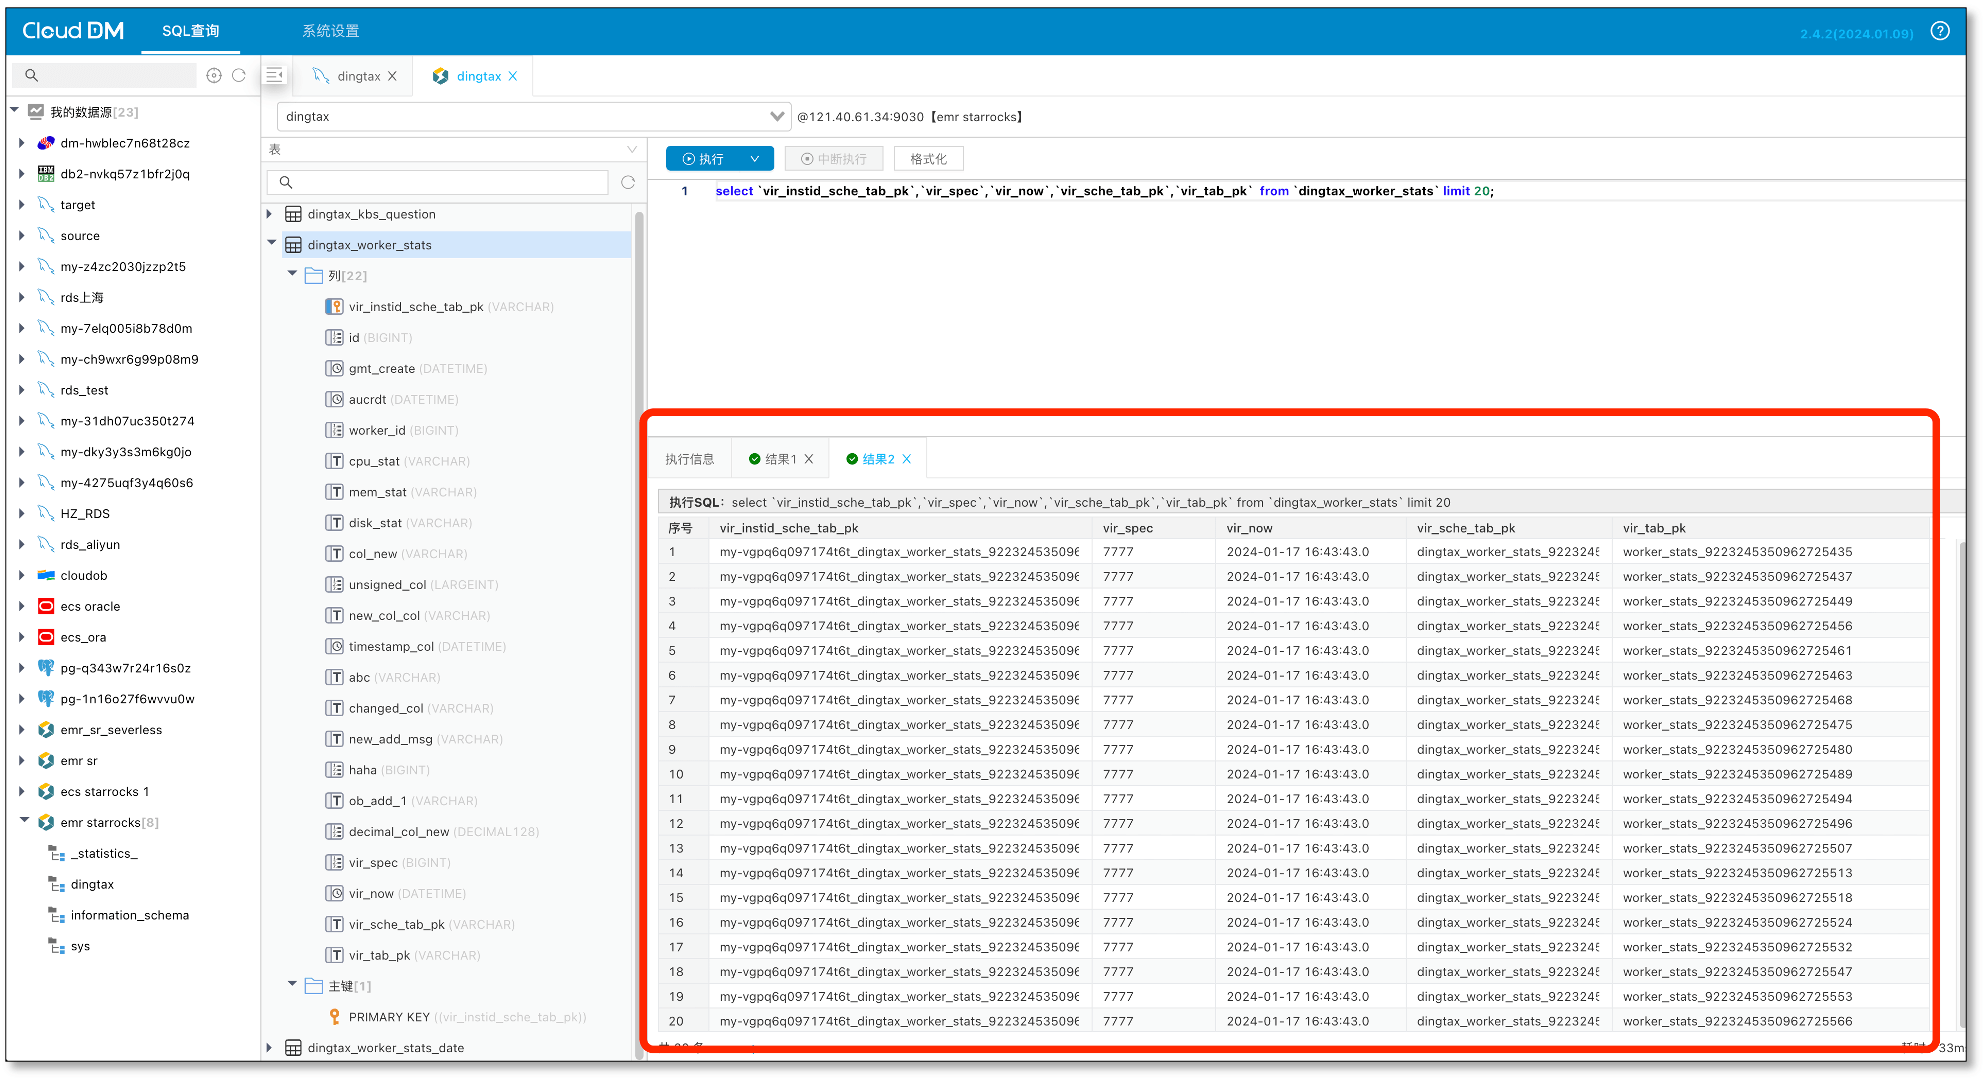Refresh the table list with the reload icon

(628, 182)
